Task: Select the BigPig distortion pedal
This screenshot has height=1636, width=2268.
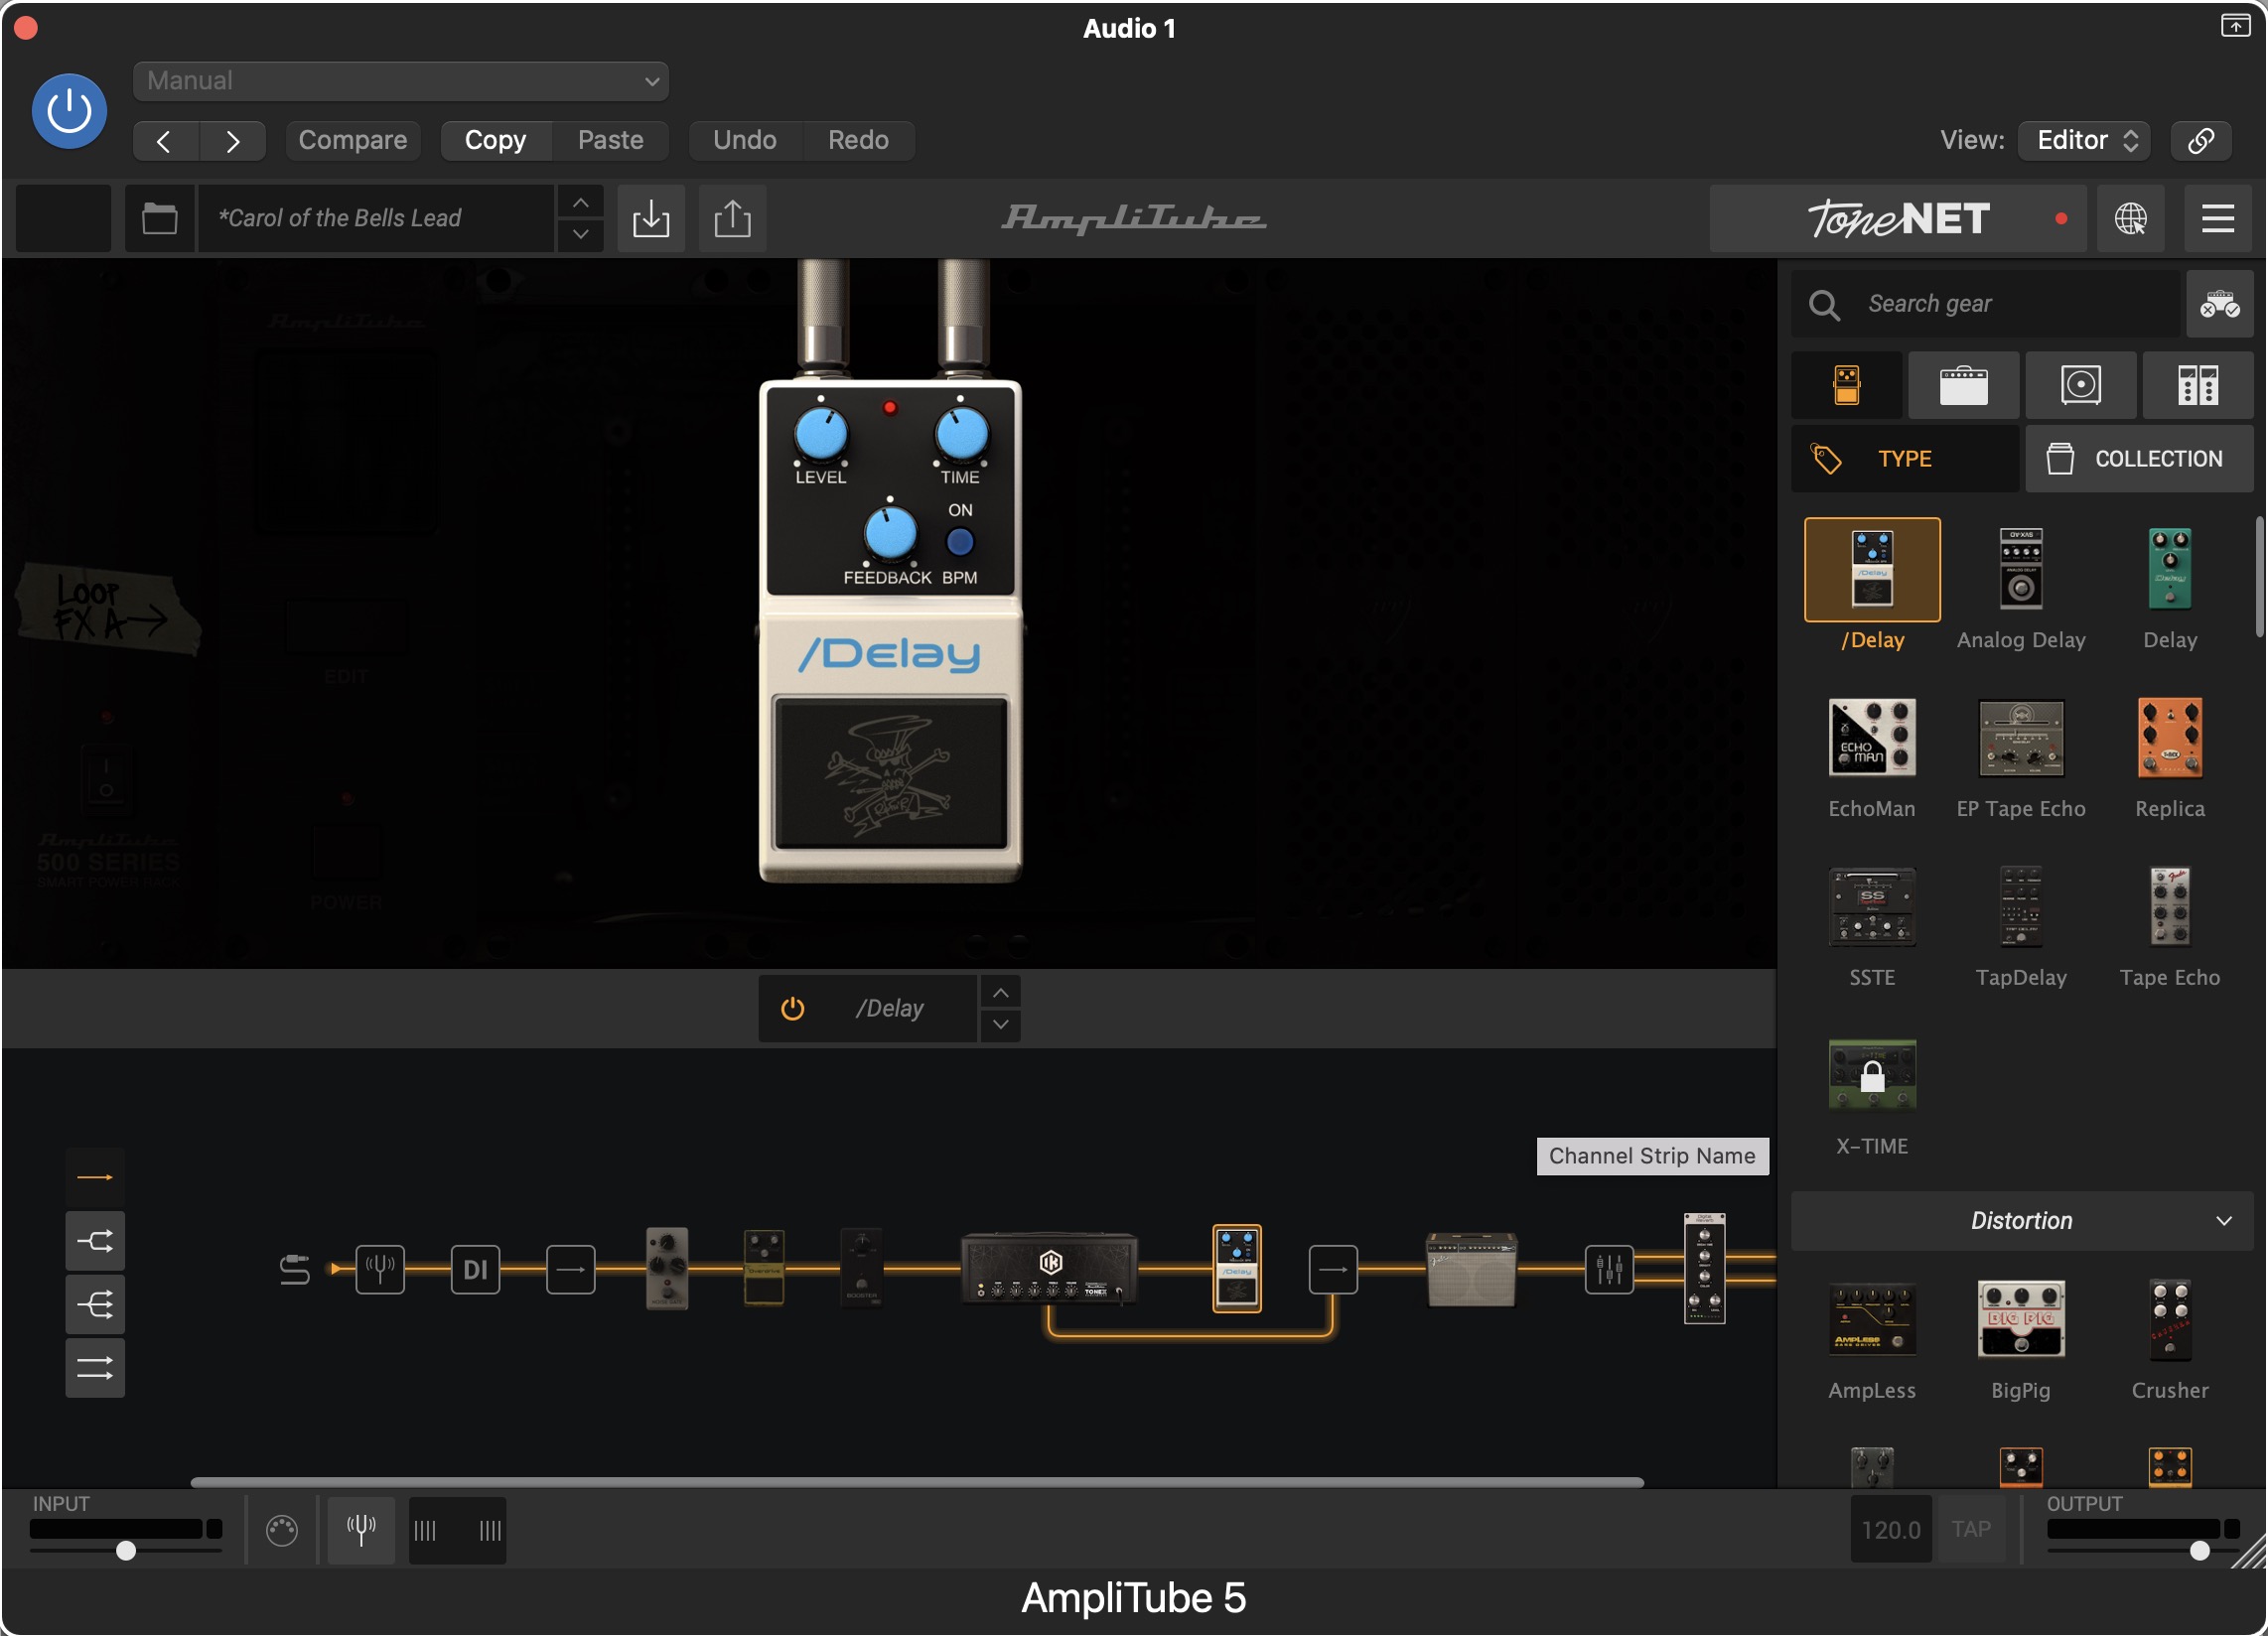Action: point(2021,1320)
